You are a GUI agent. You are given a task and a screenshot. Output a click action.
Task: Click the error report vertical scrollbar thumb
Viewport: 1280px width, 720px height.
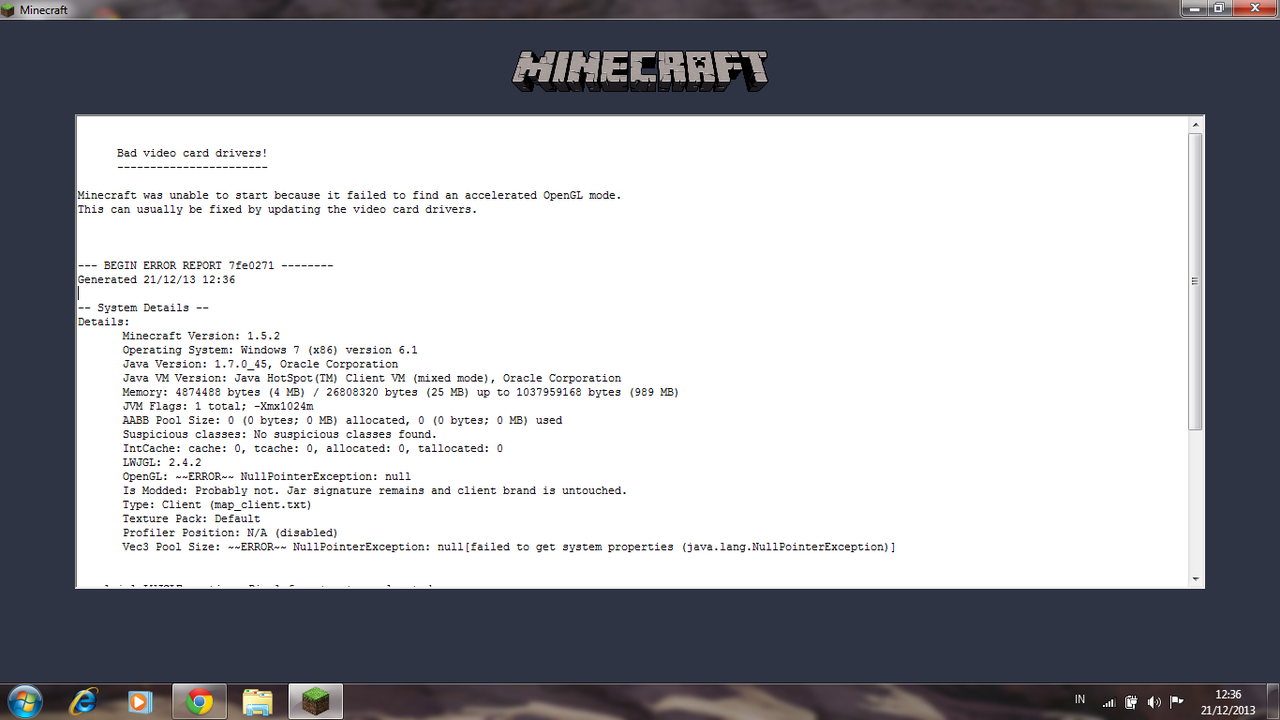tap(1195, 282)
